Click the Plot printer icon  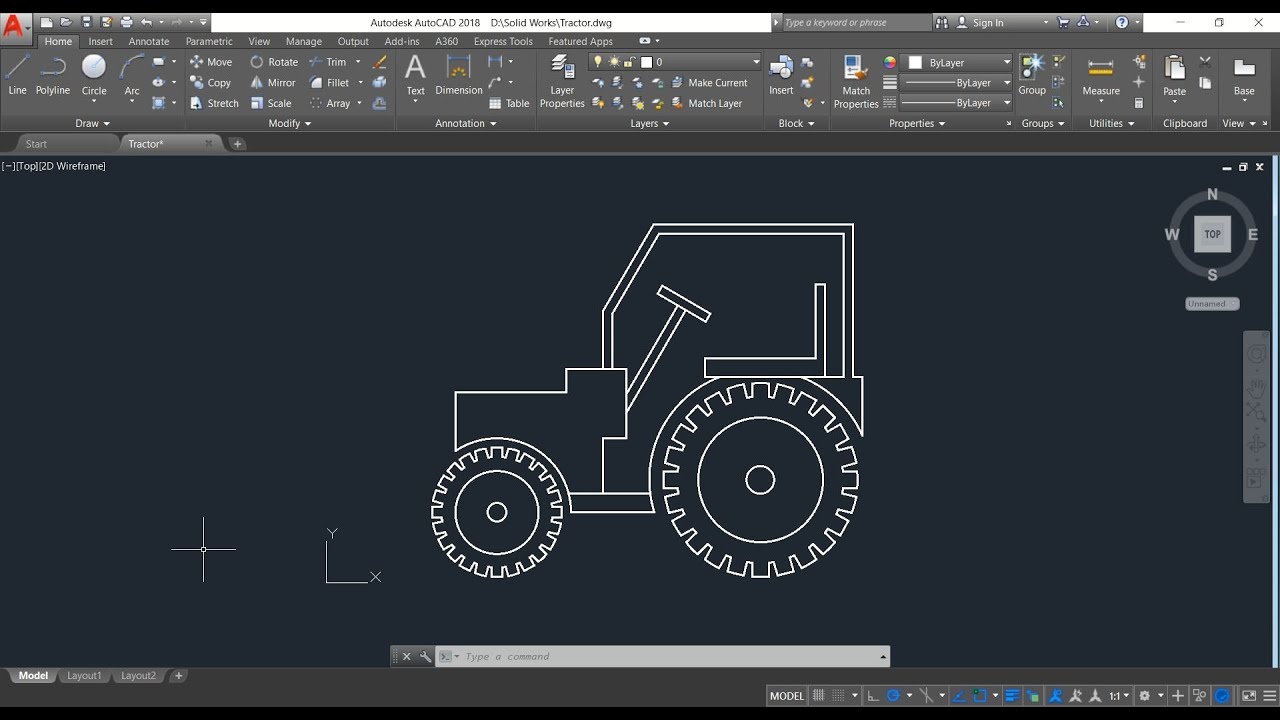(126, 22)
